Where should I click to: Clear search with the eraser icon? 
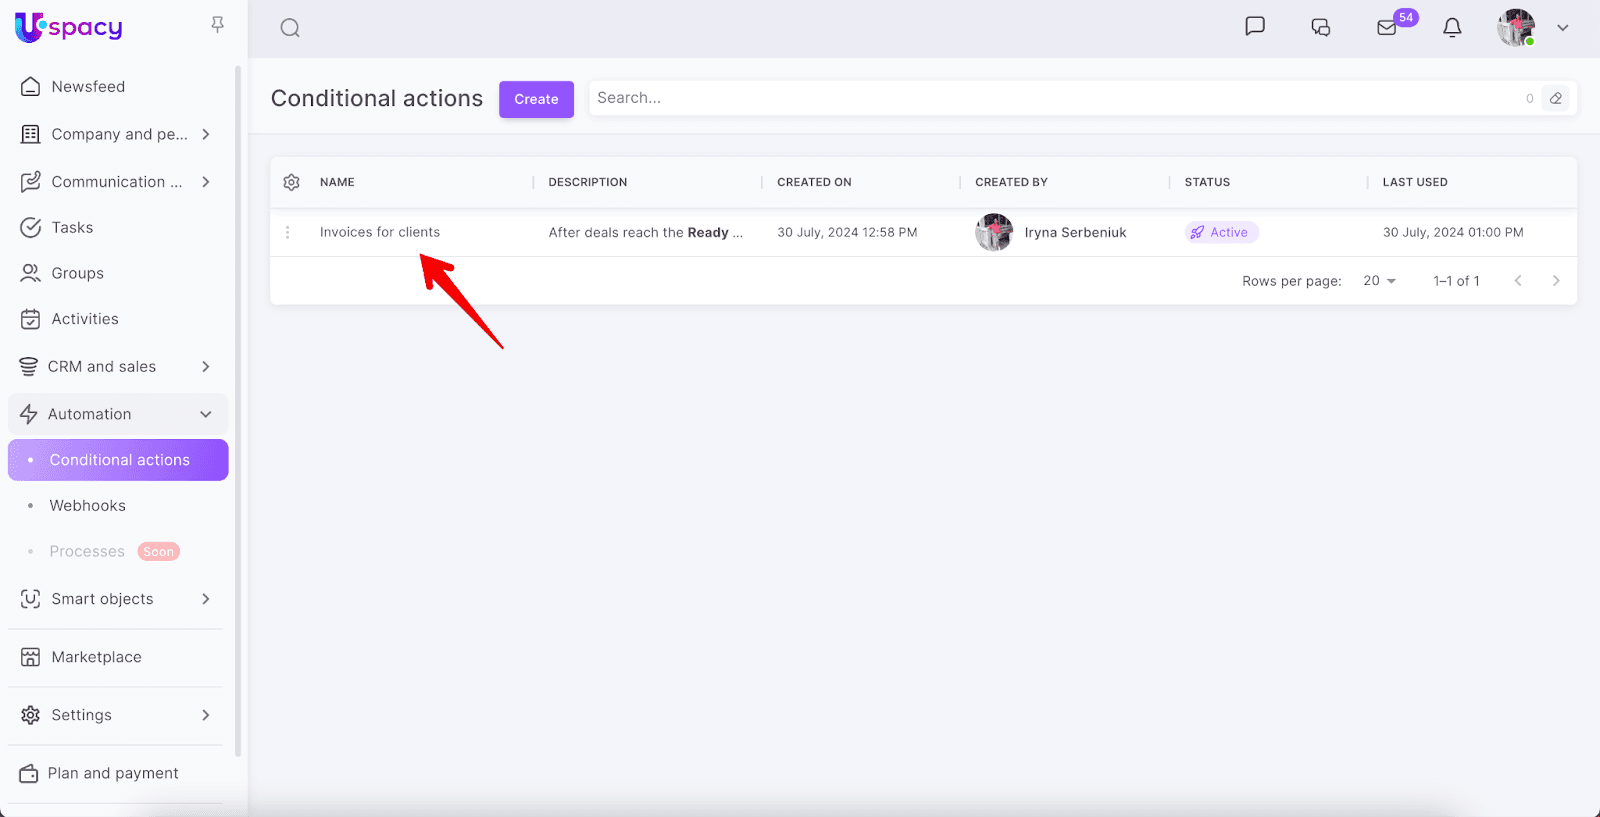[1556, 98]
